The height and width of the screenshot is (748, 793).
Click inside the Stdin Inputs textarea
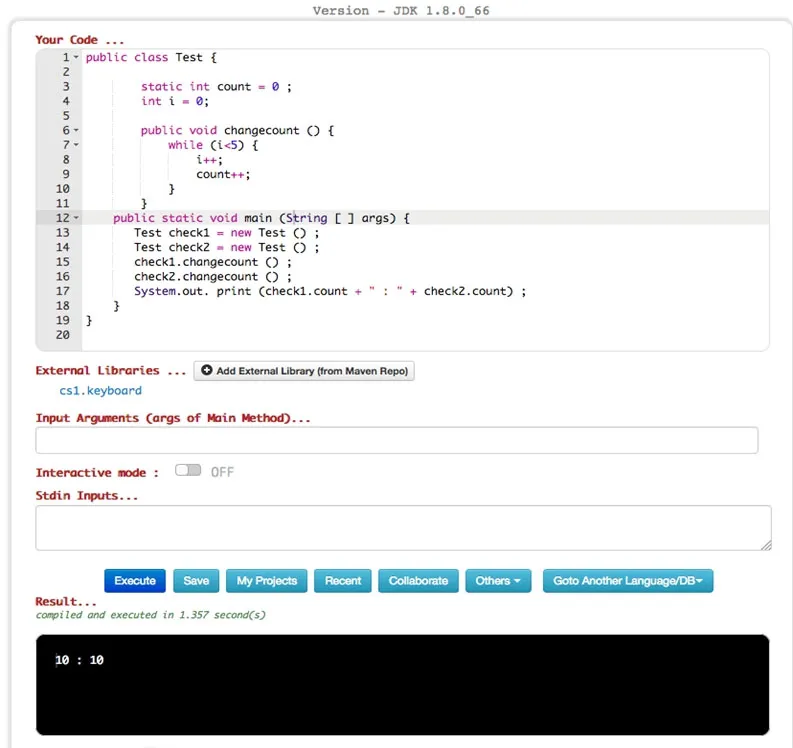click(403, 527)
